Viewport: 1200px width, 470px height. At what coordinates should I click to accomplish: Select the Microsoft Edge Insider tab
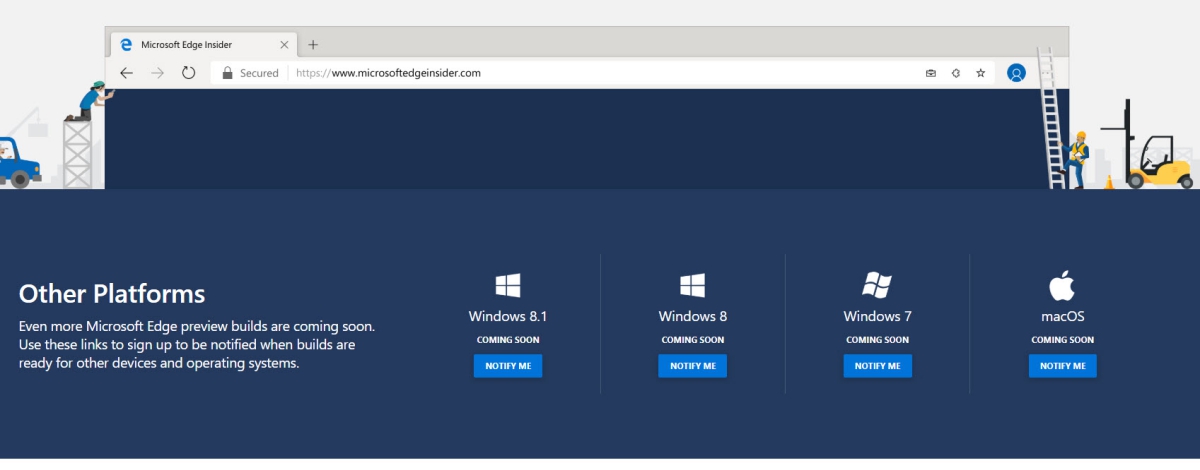[204, 45]
